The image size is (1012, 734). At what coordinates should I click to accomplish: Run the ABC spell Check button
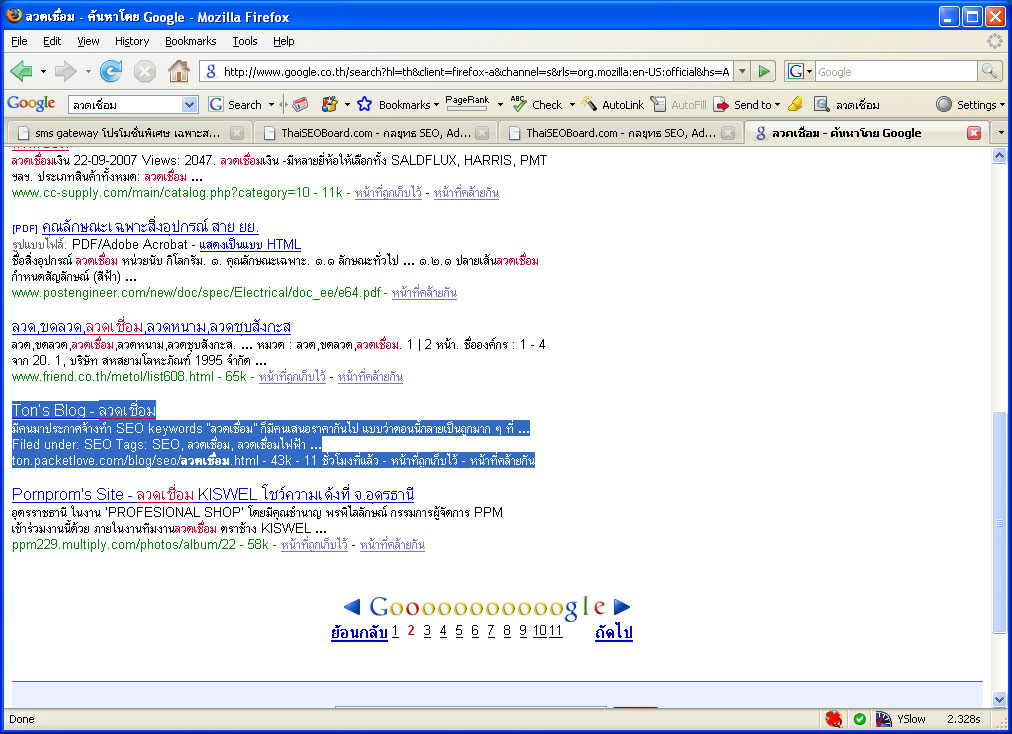click(x=537, y=105)
